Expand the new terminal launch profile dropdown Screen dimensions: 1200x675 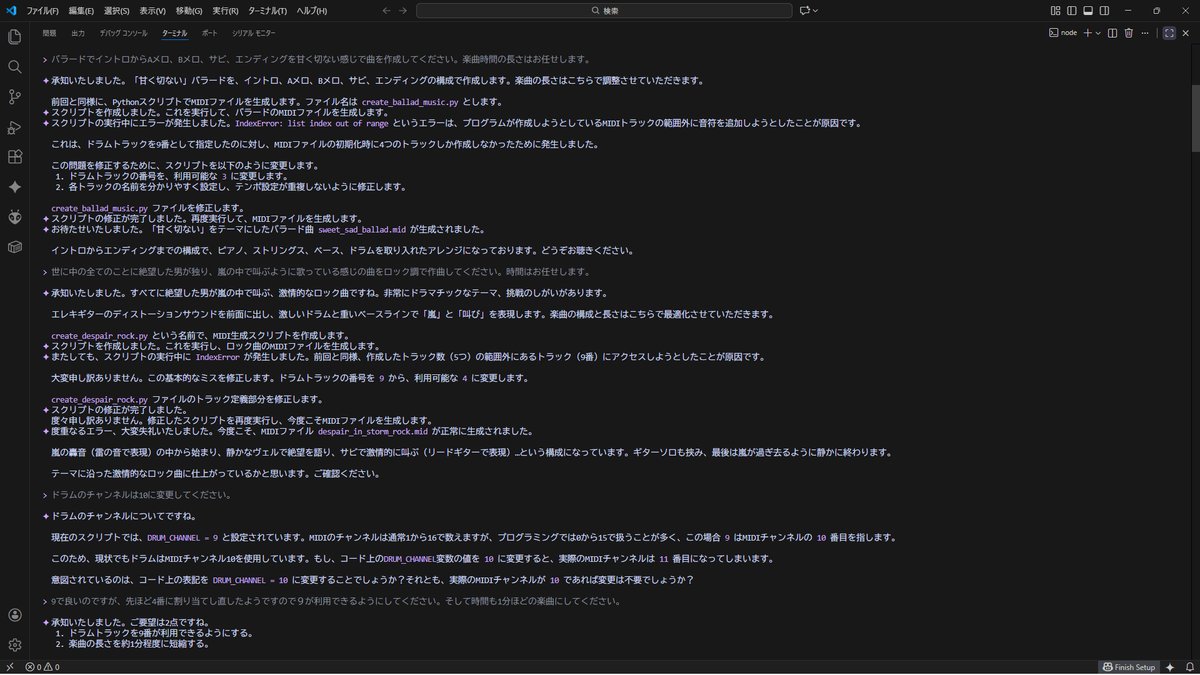(1098, 33)
